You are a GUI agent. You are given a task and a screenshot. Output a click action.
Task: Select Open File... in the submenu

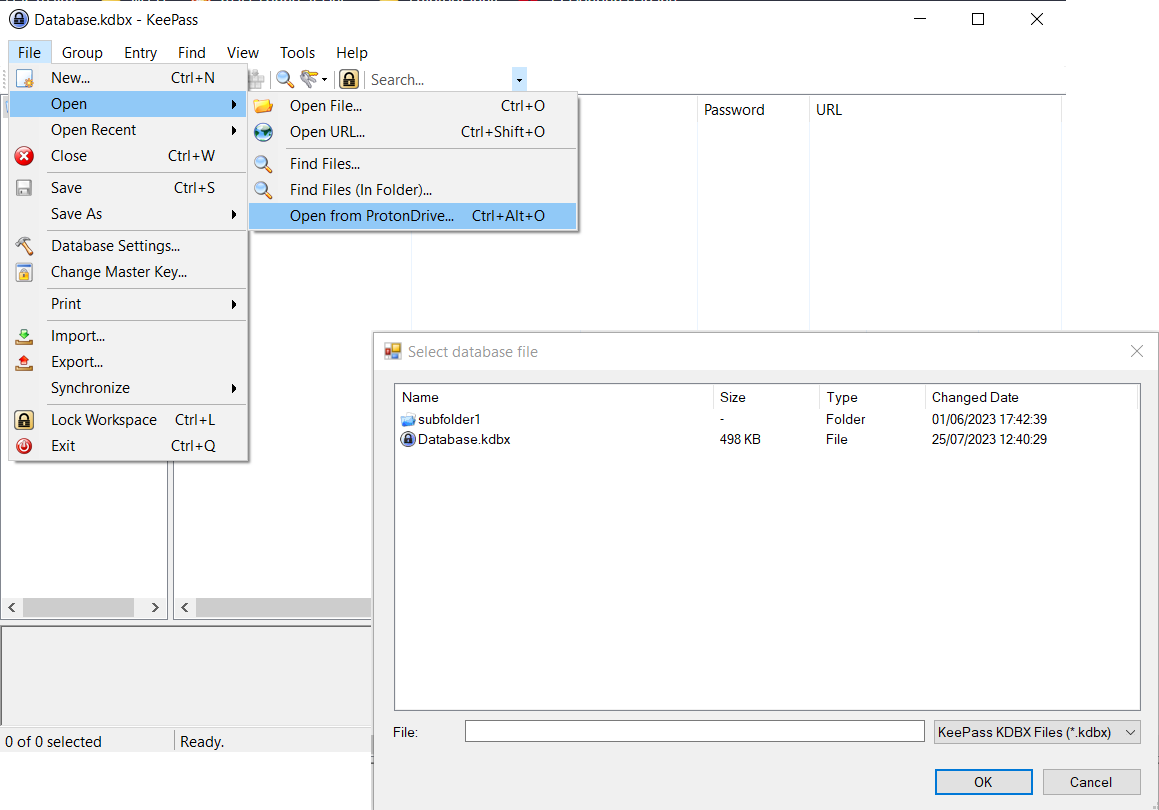(412, 106)
